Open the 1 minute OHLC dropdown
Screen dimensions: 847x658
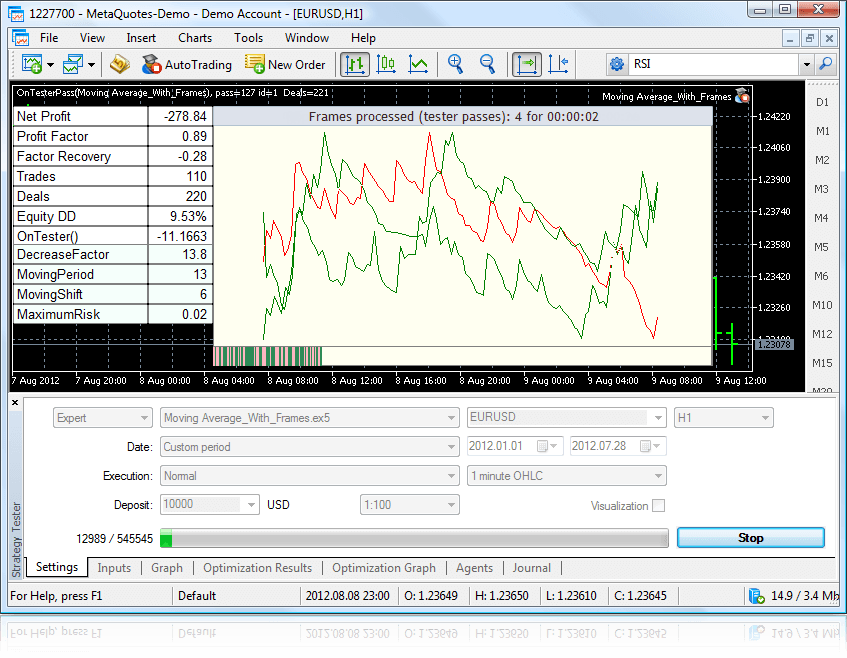tap(566, 476)
